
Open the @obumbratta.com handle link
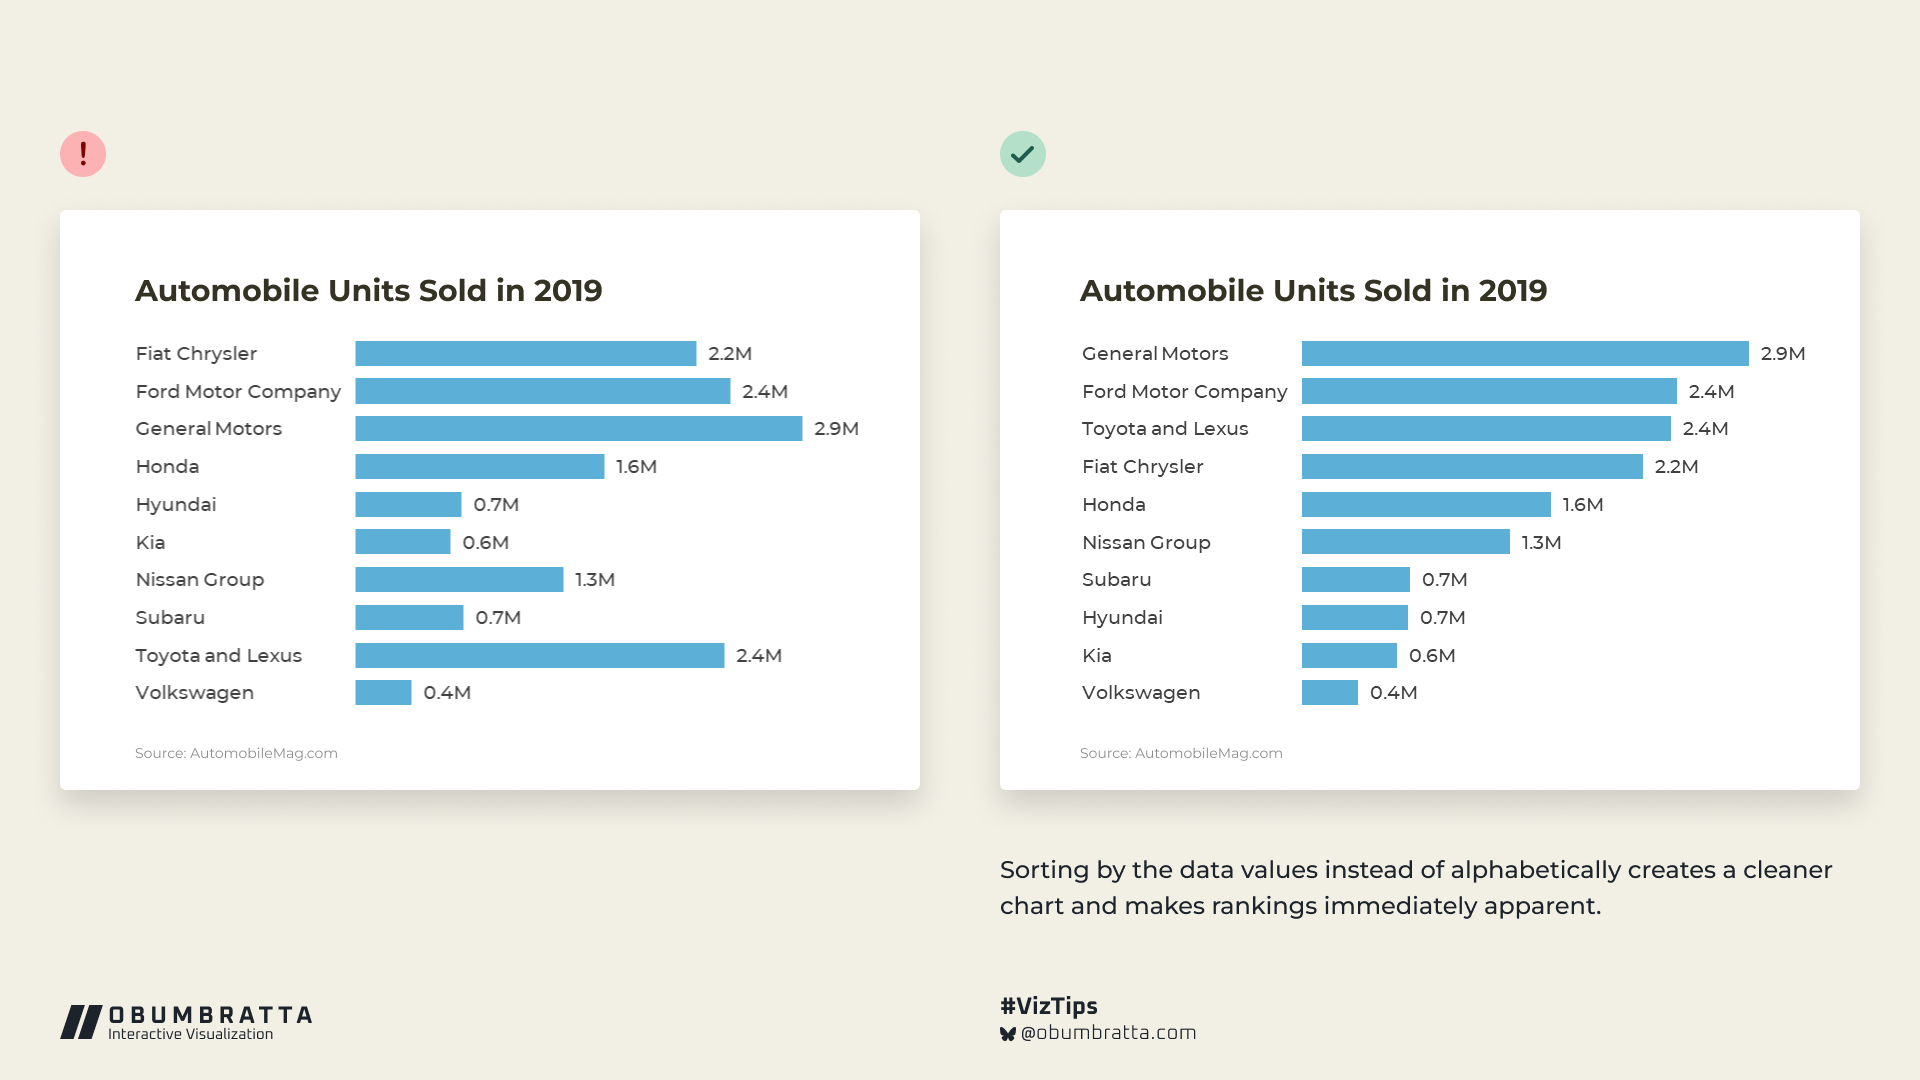click(1108, 1033)
